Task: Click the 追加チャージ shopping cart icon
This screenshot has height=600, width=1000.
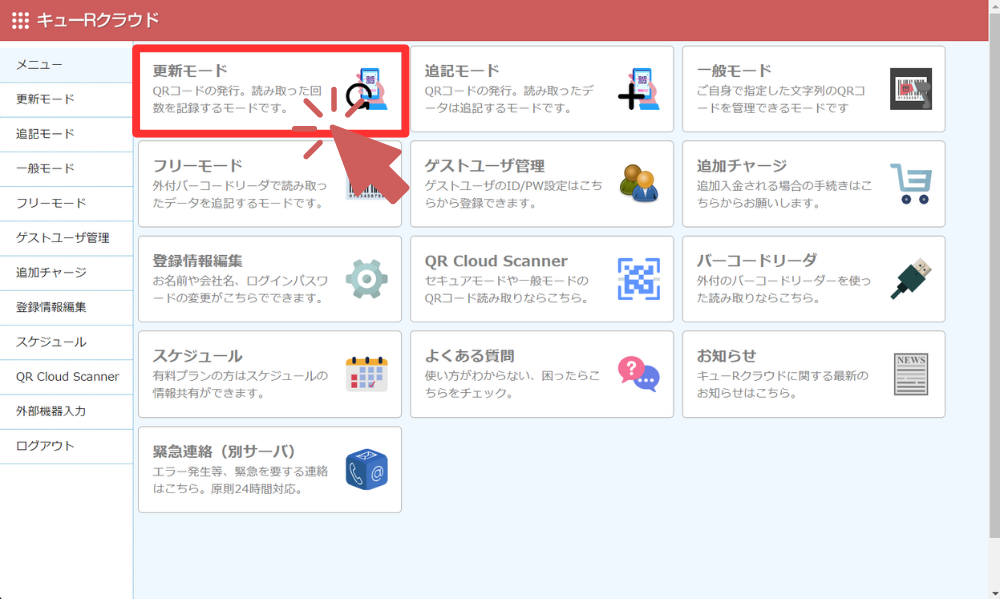Action: pos(911,184)
